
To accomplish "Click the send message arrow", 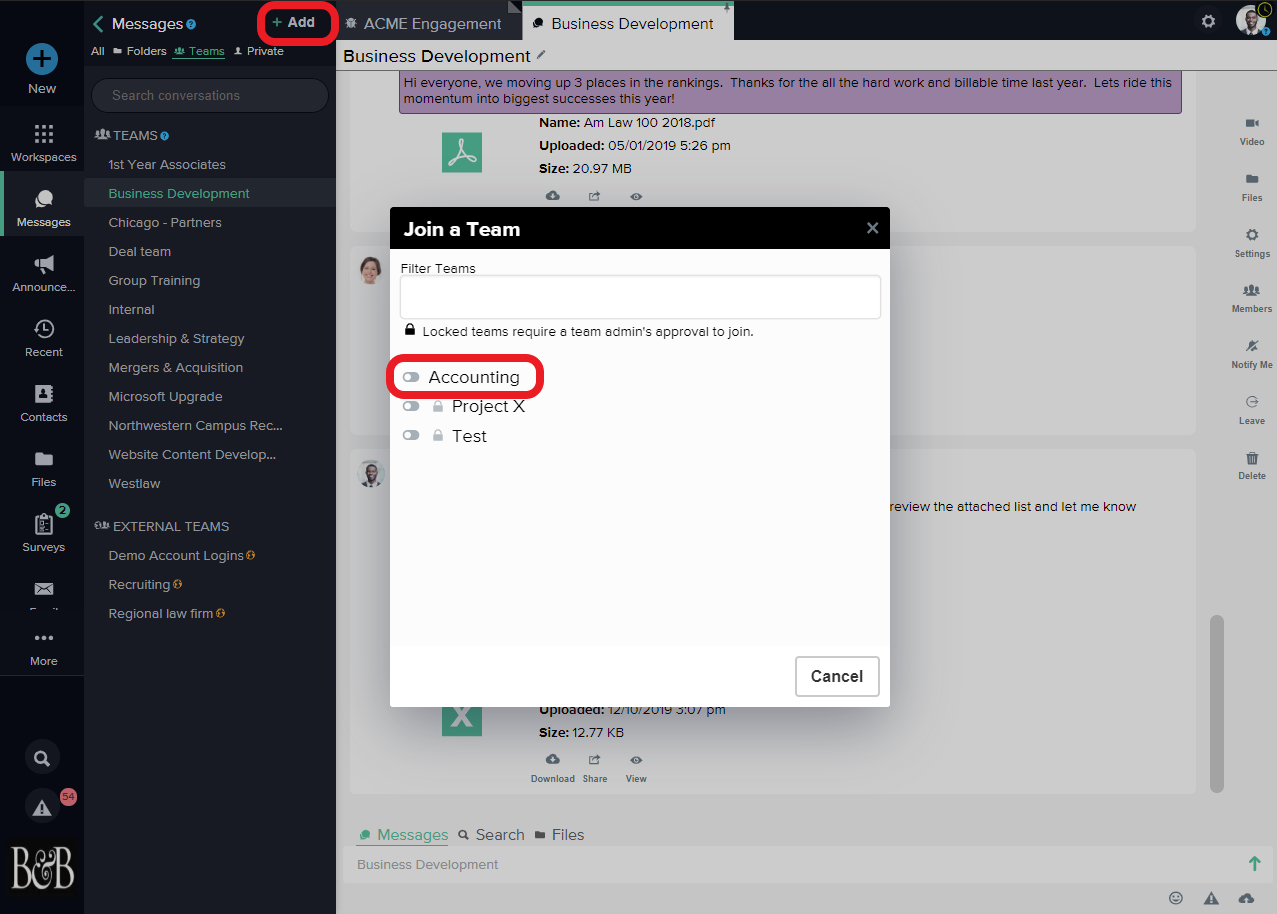I will click(1254, 864).
